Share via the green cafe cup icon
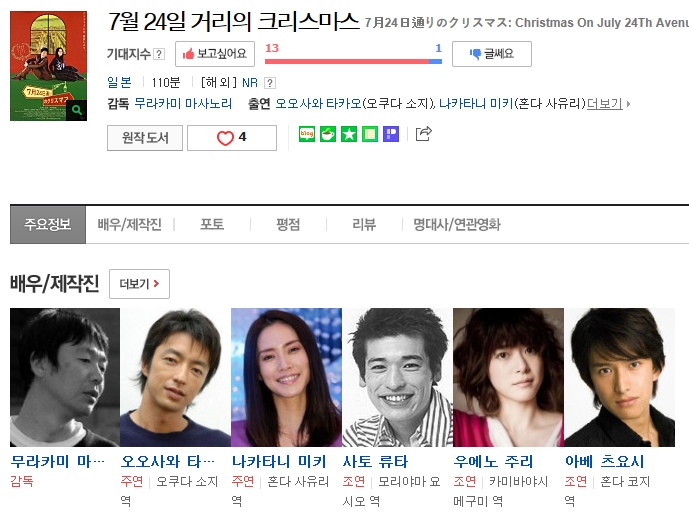The height and width of the screenshot is (528, 689). tap(328, 134)
